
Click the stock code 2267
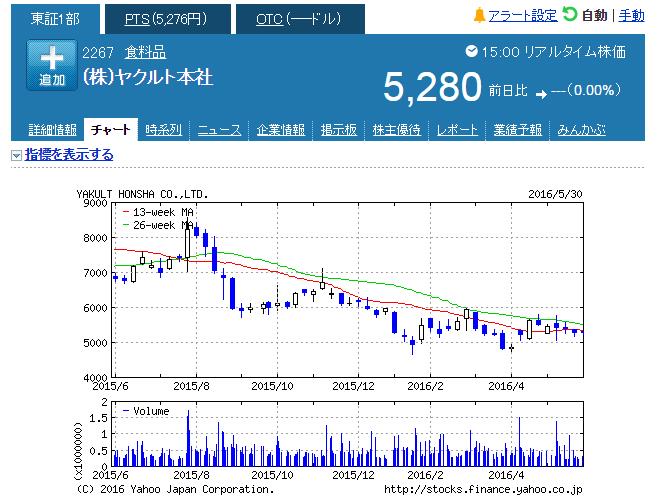pos(97,53)
